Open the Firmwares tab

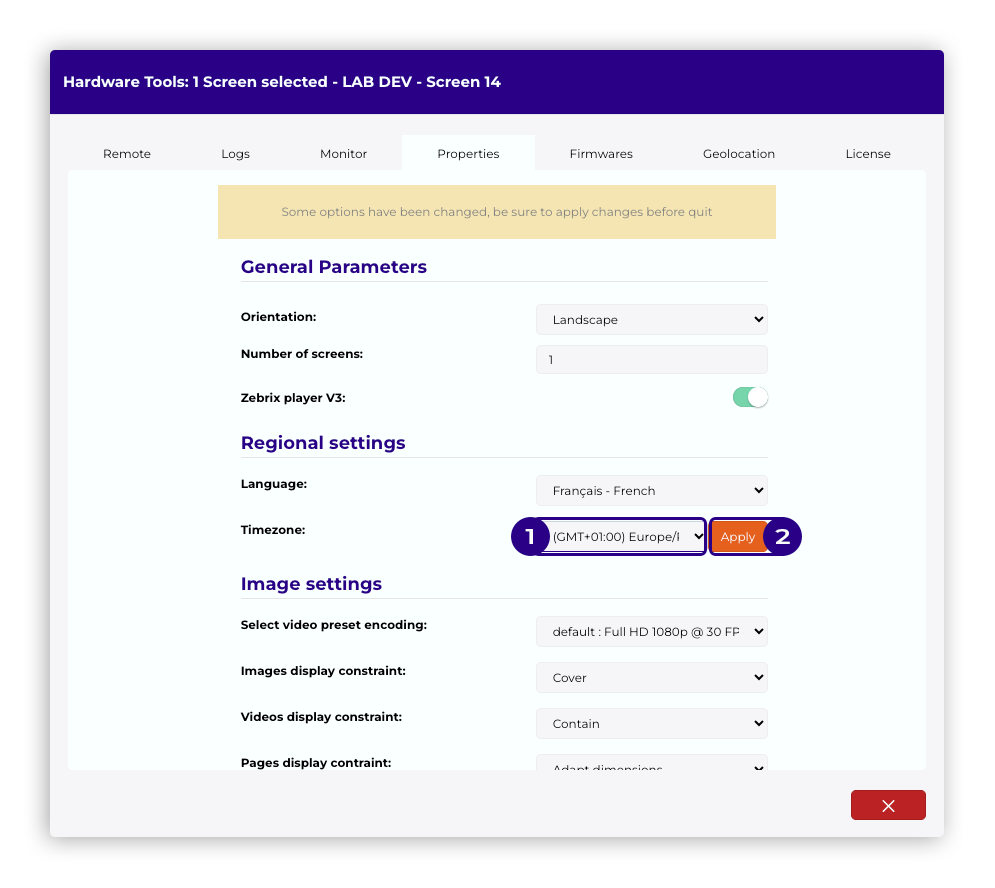click(x=601, y=154)
